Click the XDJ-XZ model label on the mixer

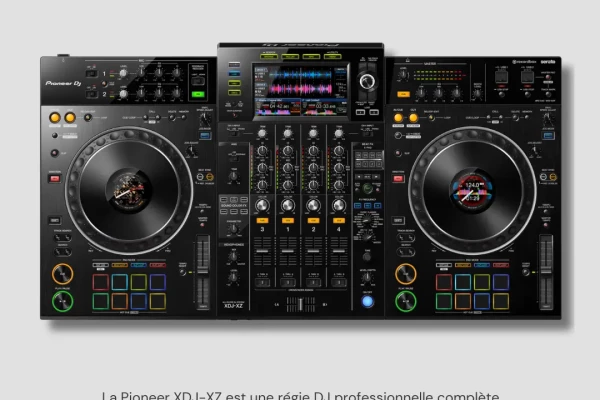coord(233,305)
